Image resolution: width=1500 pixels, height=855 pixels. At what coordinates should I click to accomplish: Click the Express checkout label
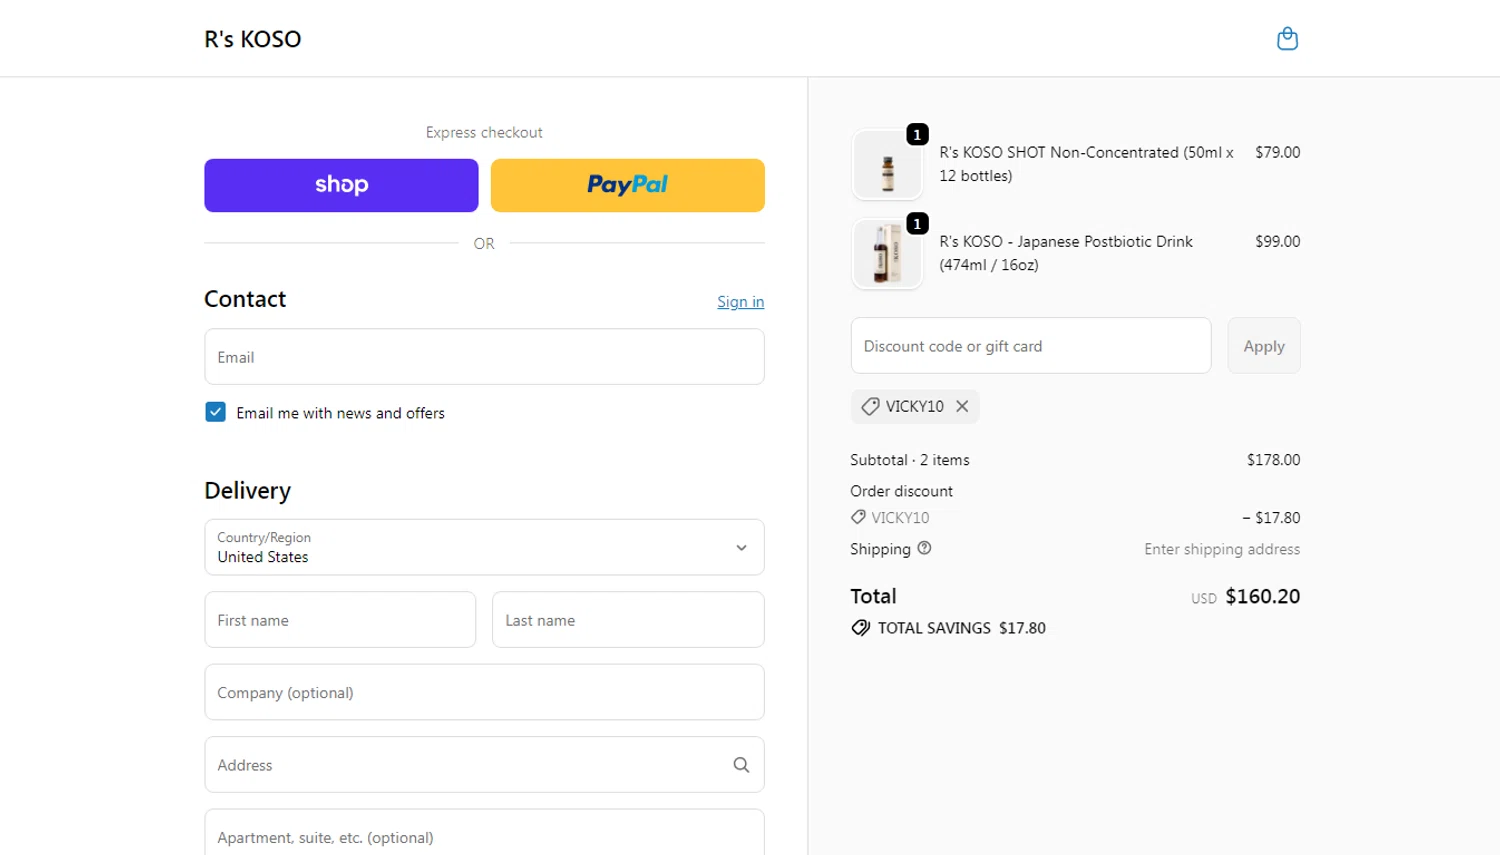point(484,132)
